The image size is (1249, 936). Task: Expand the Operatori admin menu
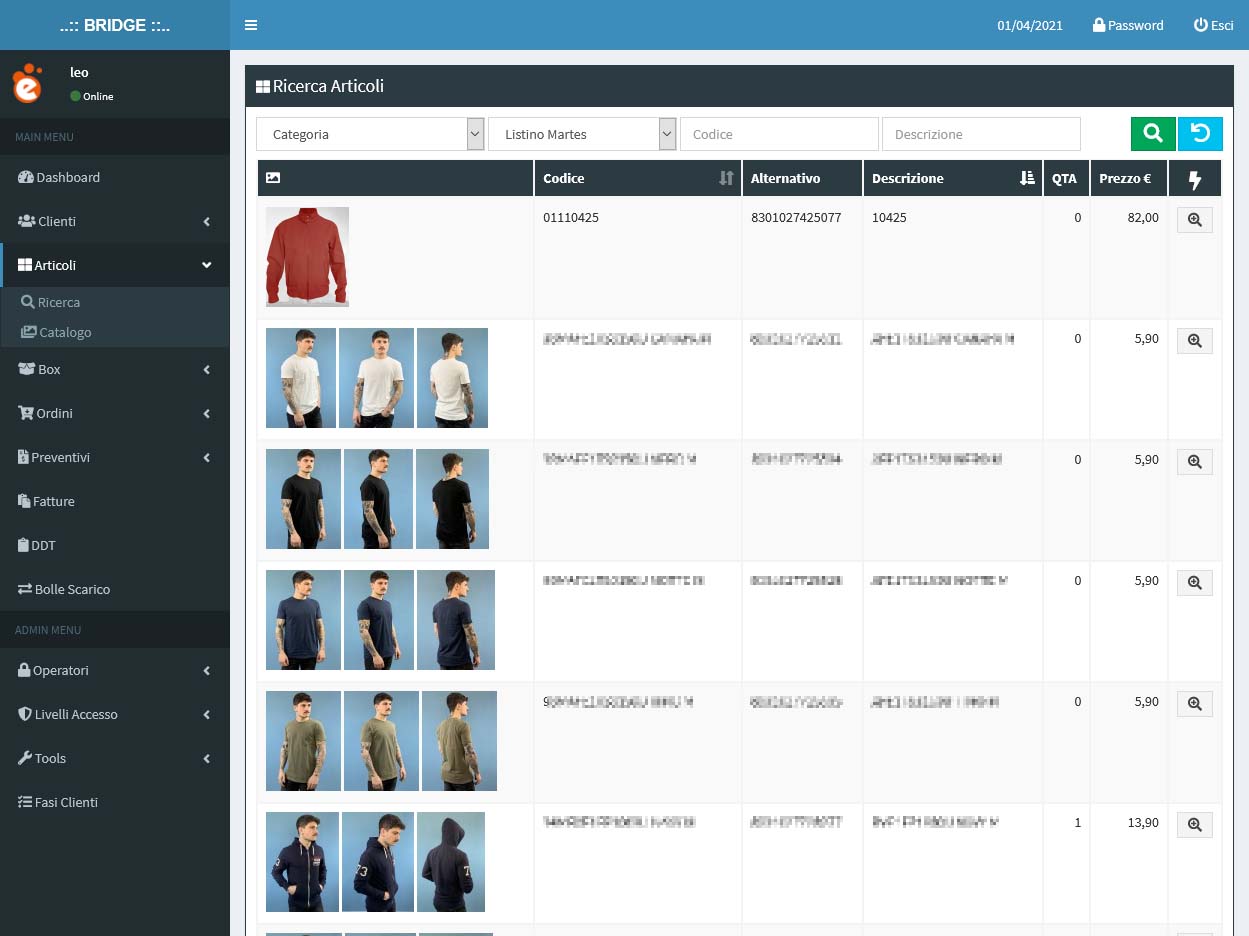[x=115, y=670]
